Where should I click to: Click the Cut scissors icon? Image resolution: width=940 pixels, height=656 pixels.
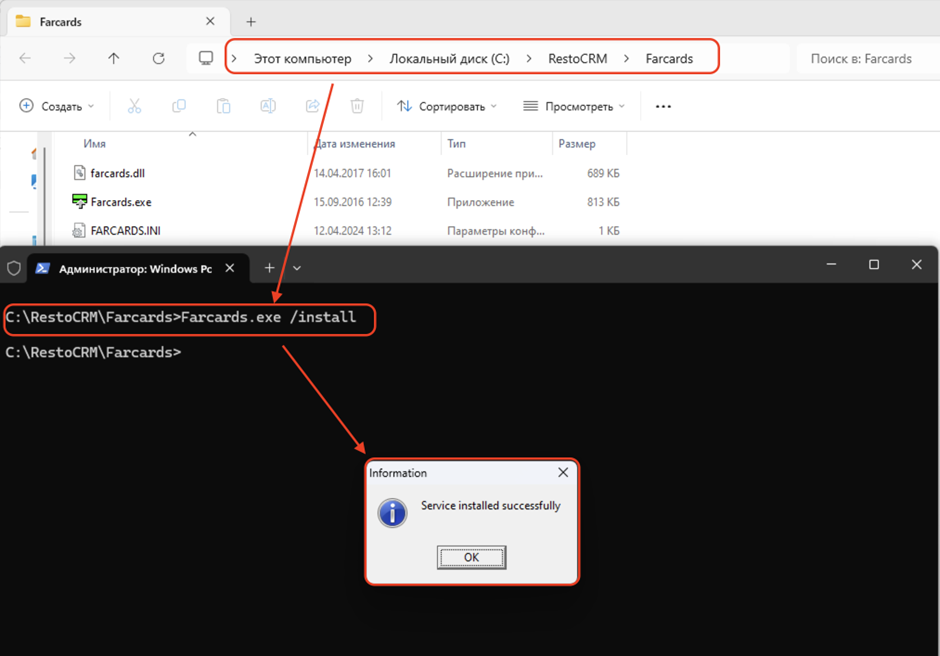[134, 106]
